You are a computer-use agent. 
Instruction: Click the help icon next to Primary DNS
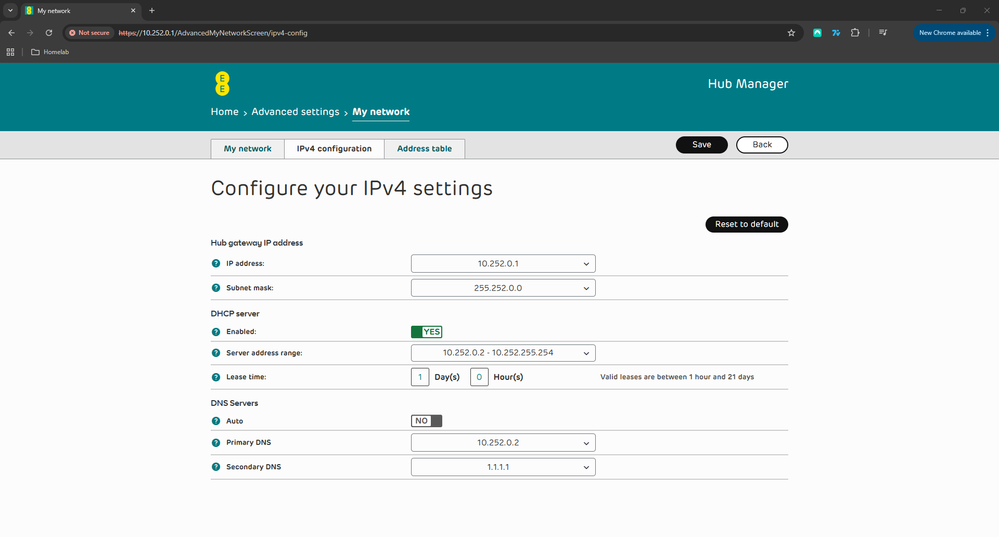tap(216, 442)
